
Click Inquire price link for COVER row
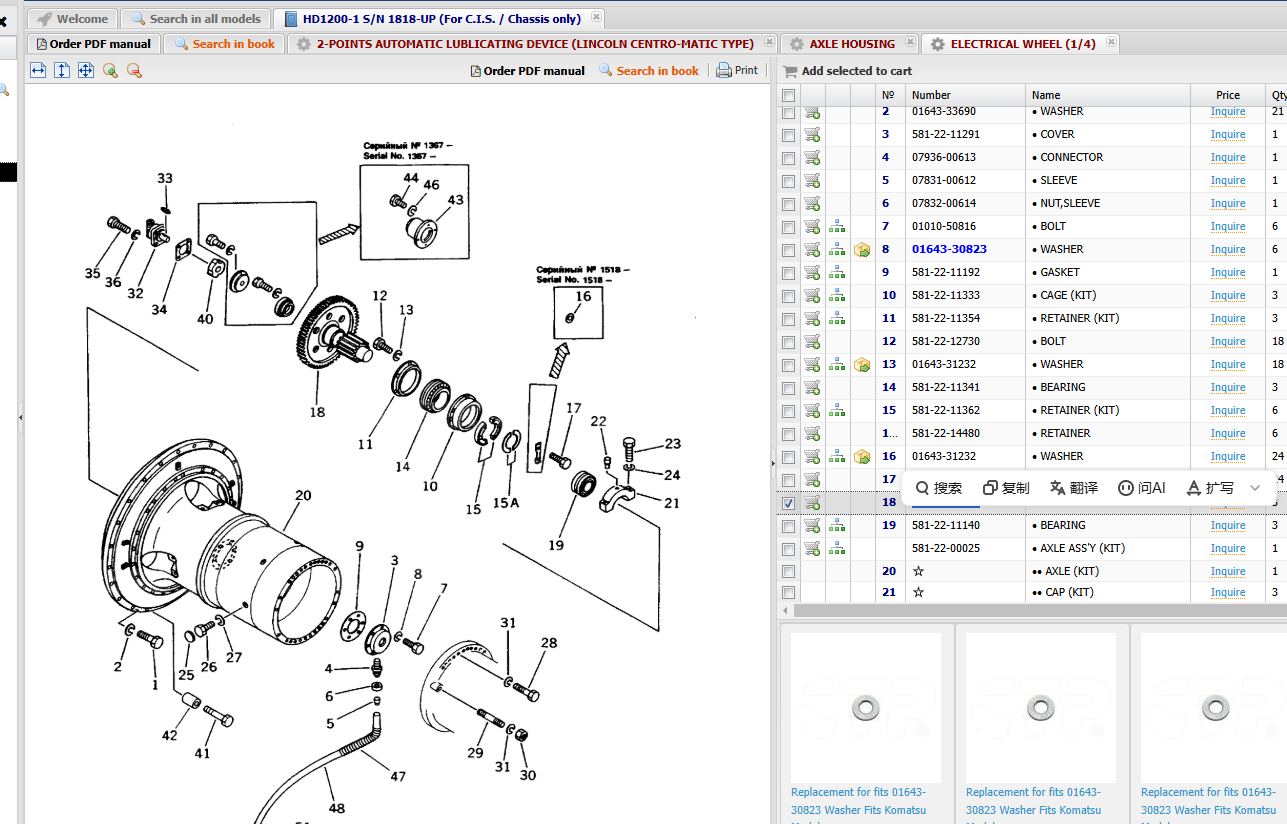coord(1228,135)
